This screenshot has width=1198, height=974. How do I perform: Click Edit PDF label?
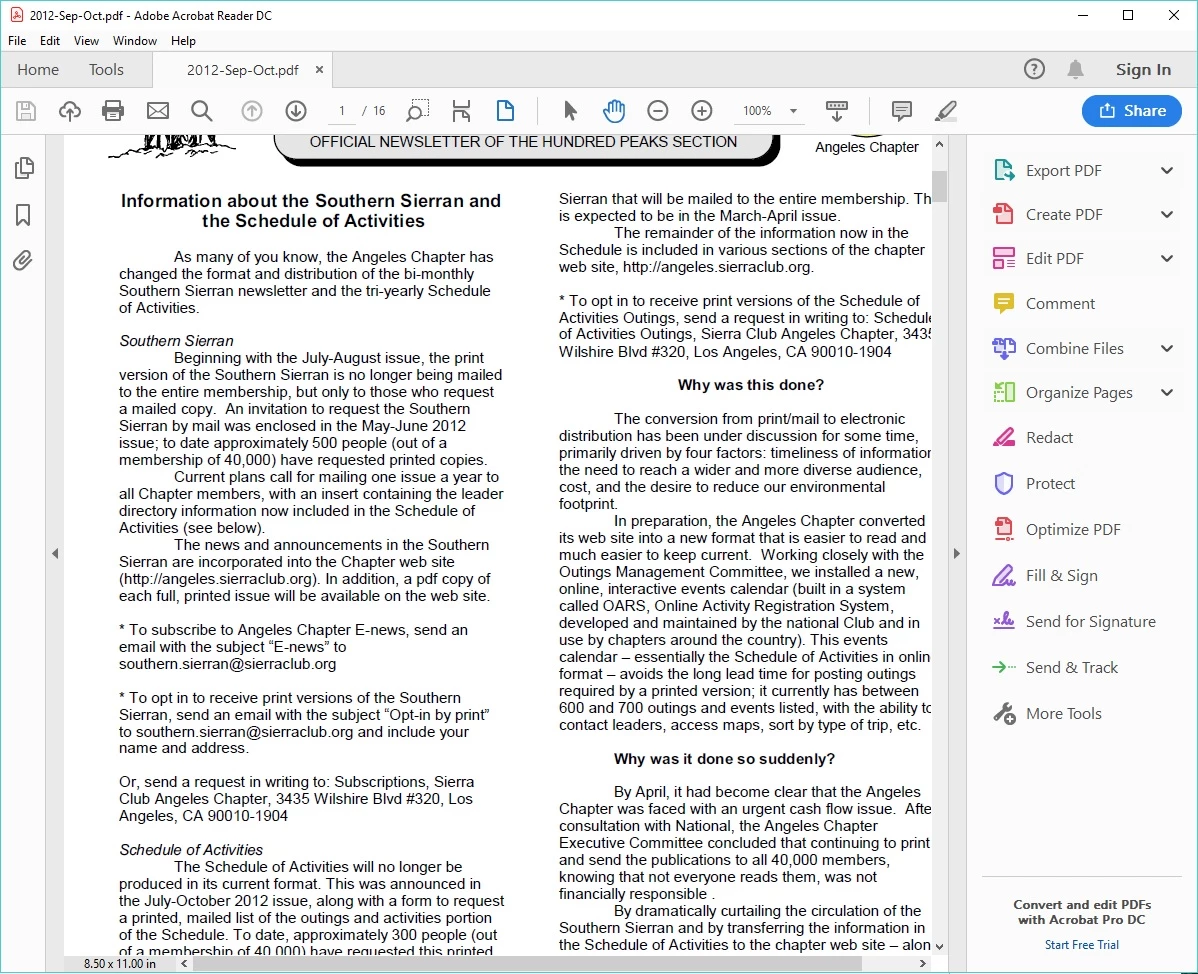(1054, 258)
